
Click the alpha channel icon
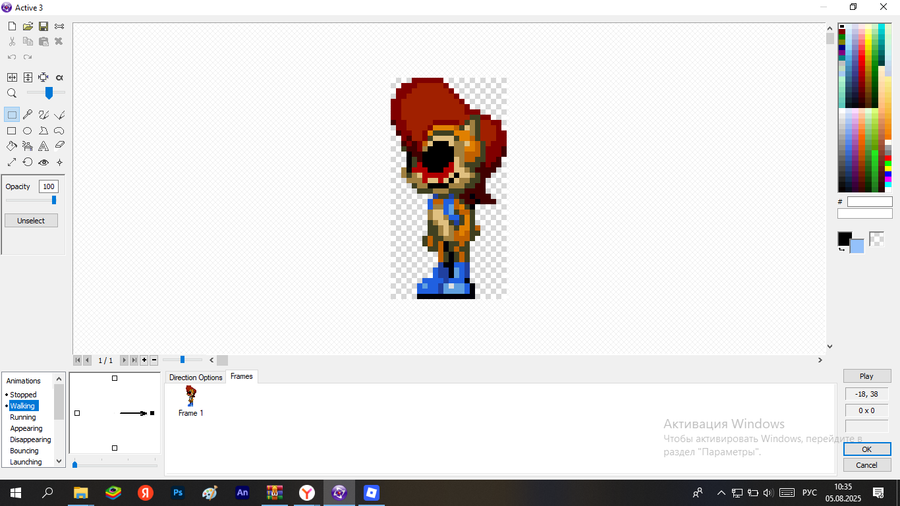59,77
